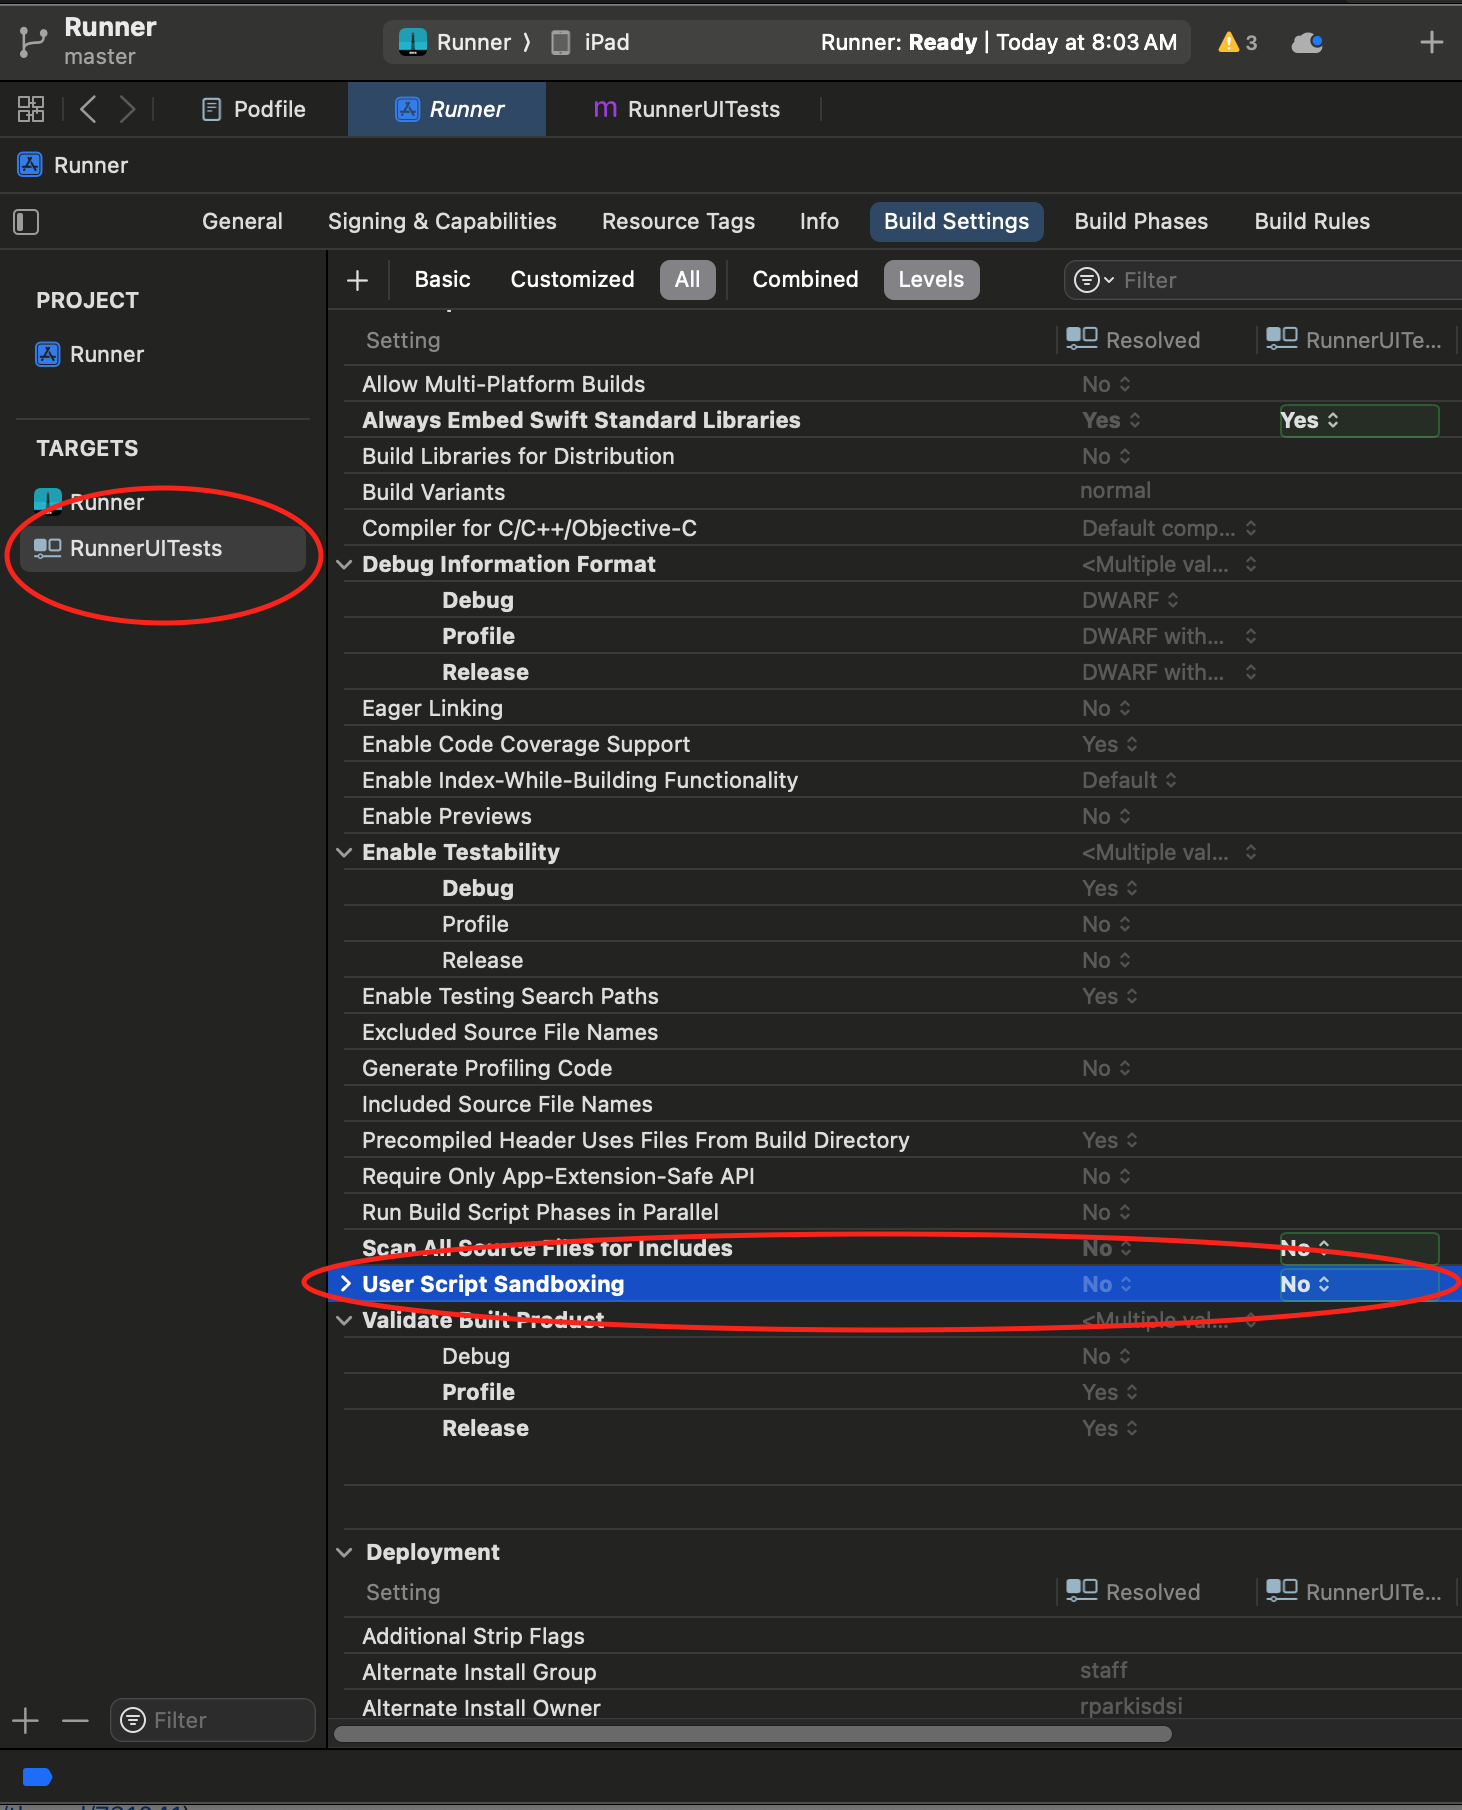Click the Runner scheme selector

tap(456, 42)
